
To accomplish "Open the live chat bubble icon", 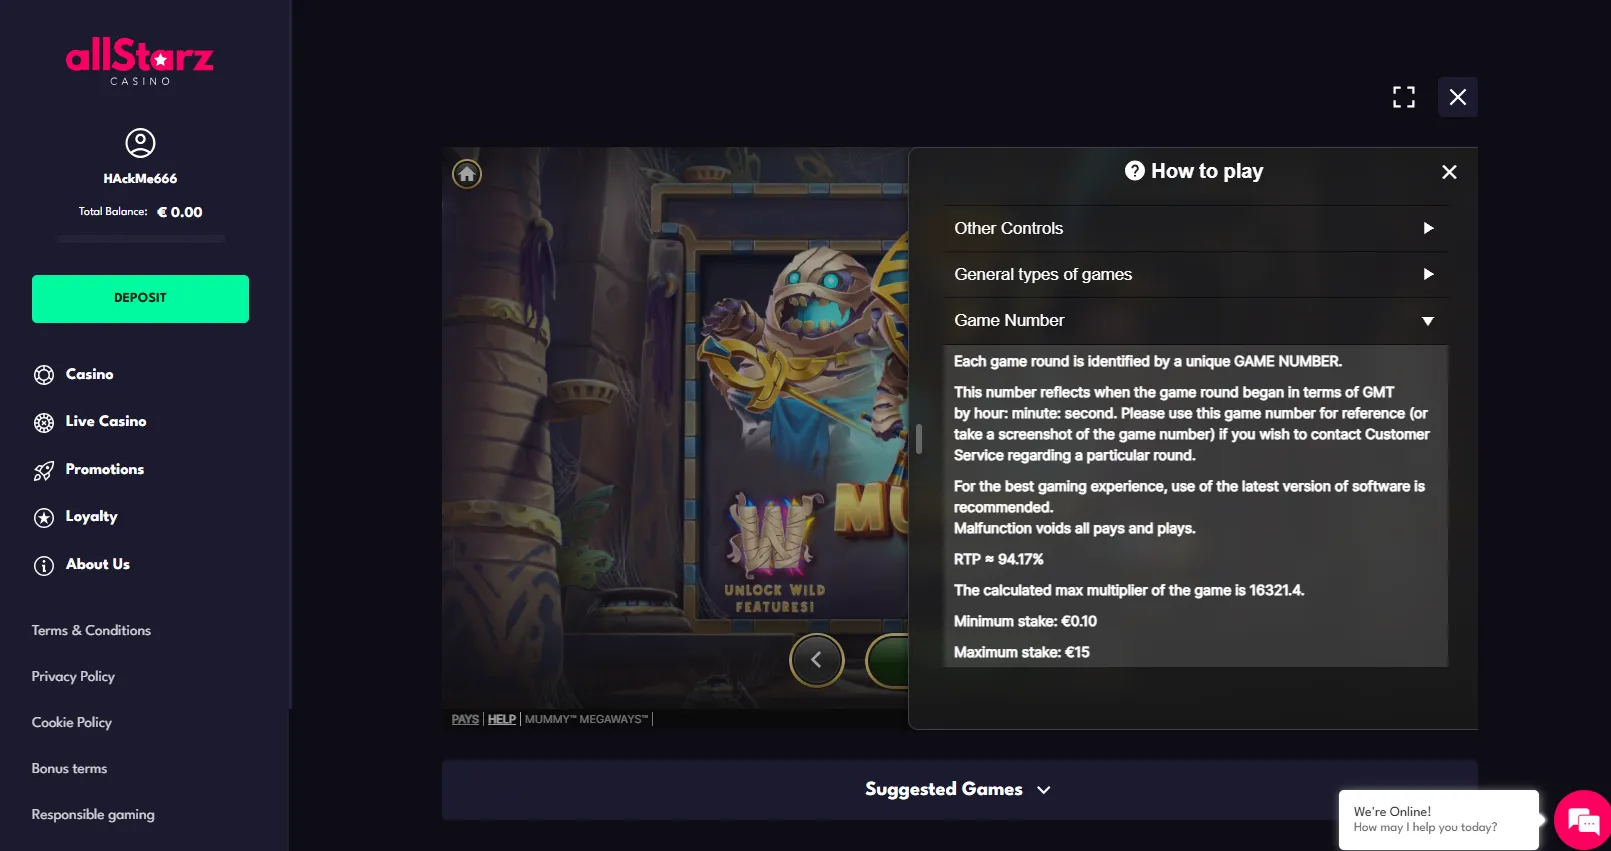I will pos(1582,821).
